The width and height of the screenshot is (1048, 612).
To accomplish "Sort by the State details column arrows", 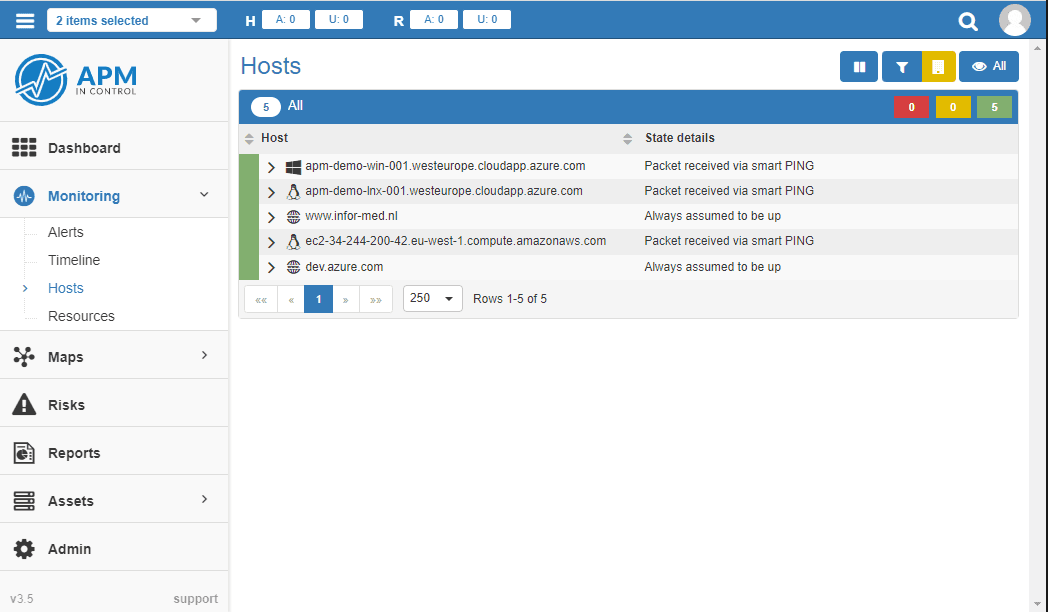I will click(627, 138).
